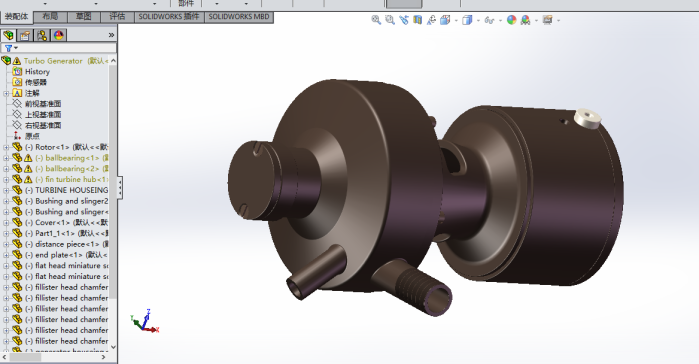Click the 原点 origin icon
This screenshot has width=699, height=364.
tap(17, 136)
